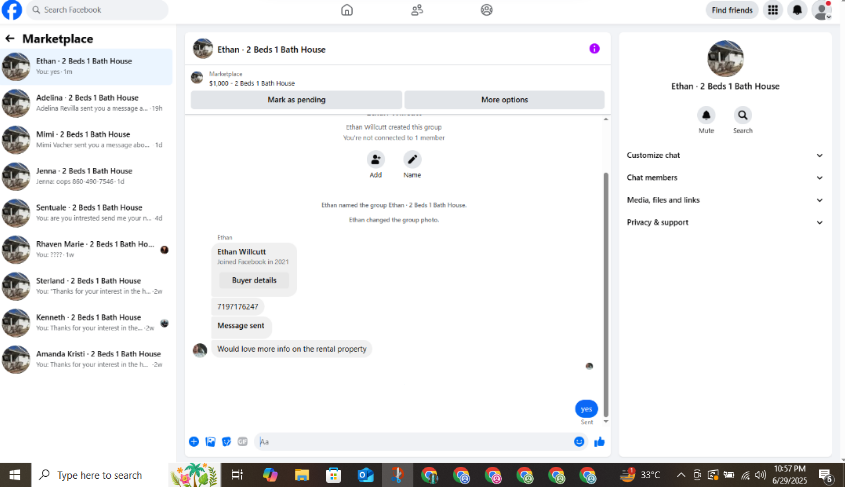Select Adelina conversation in the list
Viewport: 845px width, 487px height.
click(86, 103)
